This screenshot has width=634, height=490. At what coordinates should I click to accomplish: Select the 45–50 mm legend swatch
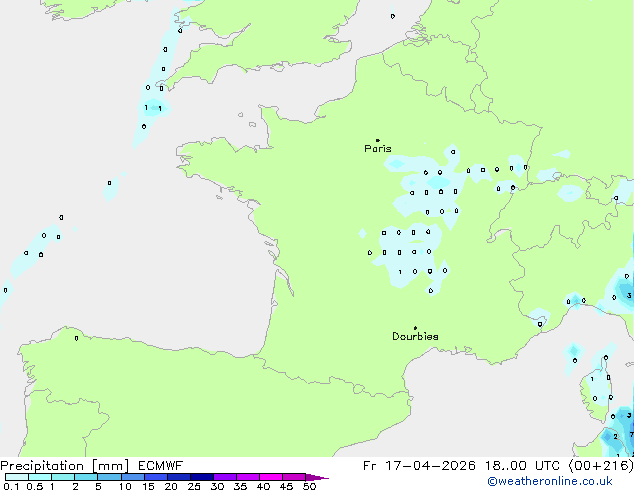[x=294, y=477]
